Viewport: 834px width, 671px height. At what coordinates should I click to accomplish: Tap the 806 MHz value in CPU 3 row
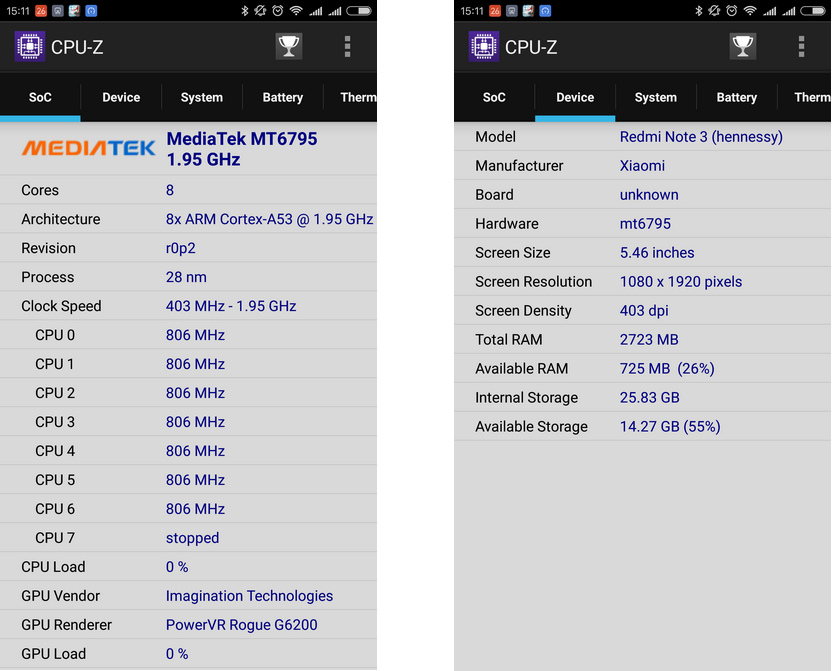point(195,422)
